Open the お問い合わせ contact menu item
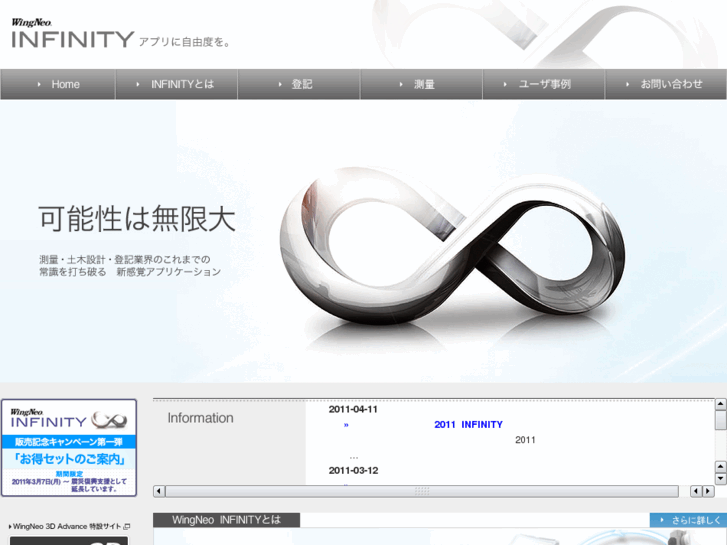Image resolution: width=727 pixels, height=545 pixels. (x=666, y=84)
